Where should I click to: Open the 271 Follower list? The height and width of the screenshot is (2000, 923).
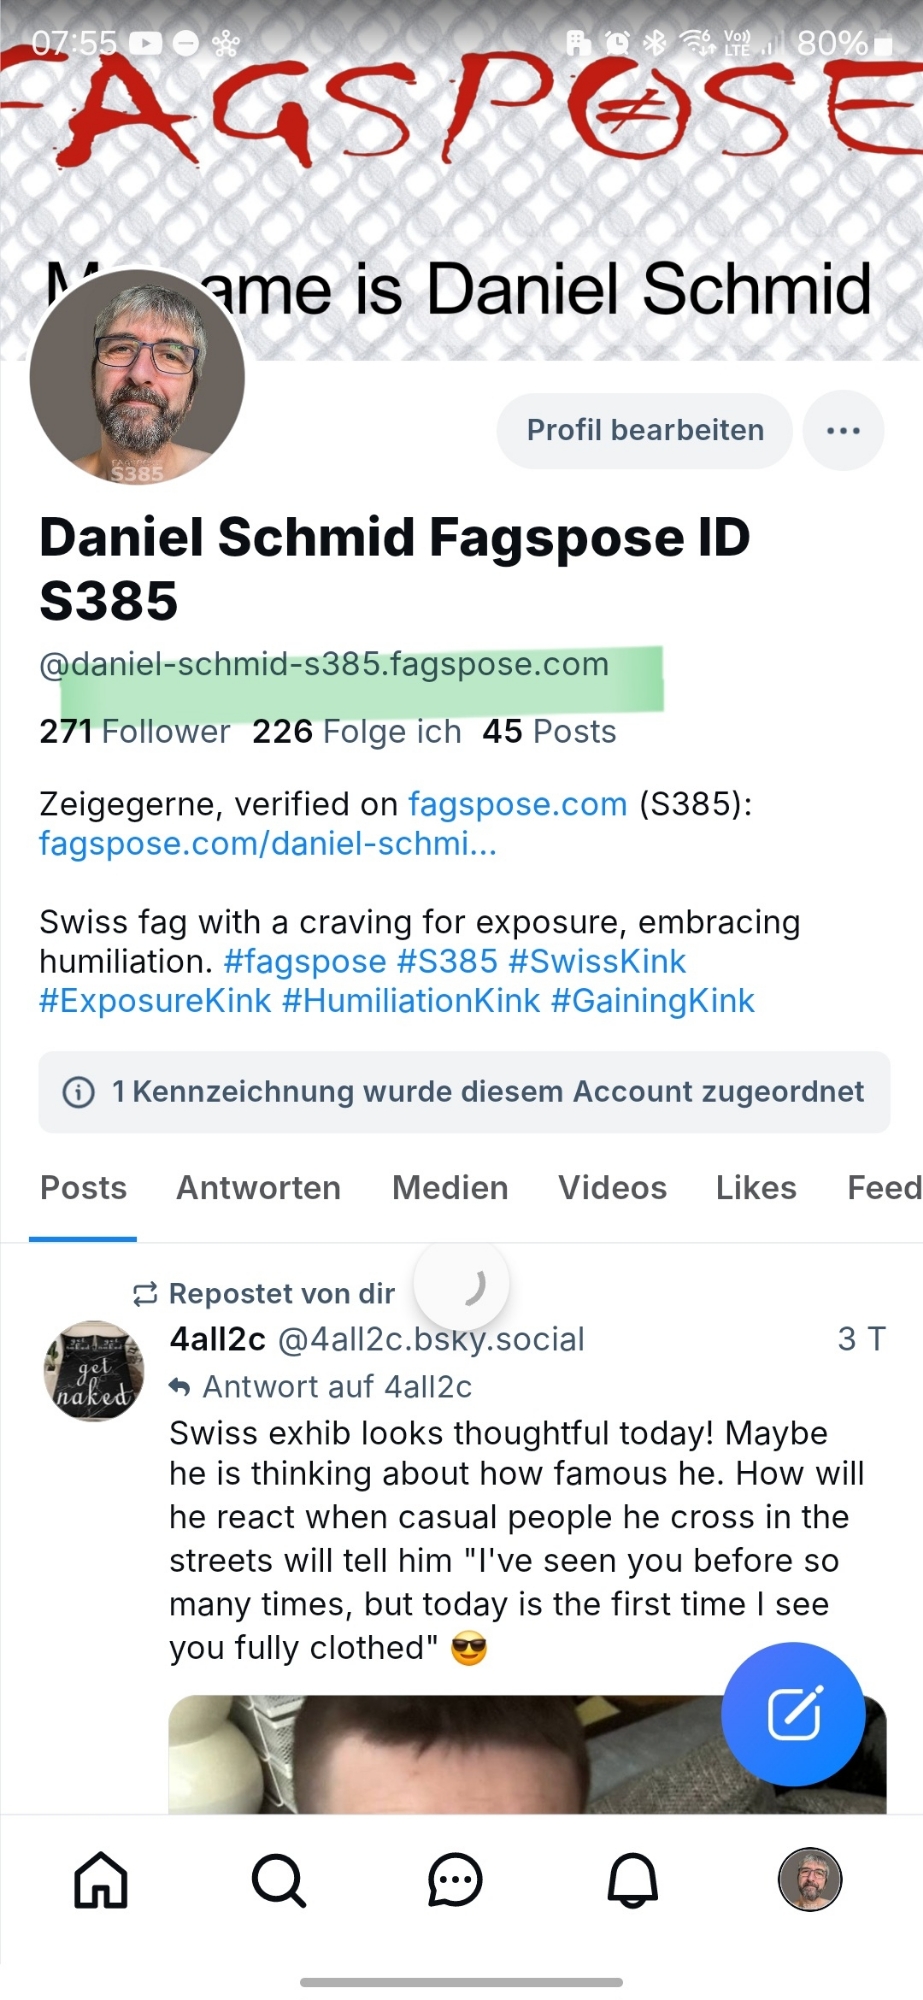click(135, 732)
